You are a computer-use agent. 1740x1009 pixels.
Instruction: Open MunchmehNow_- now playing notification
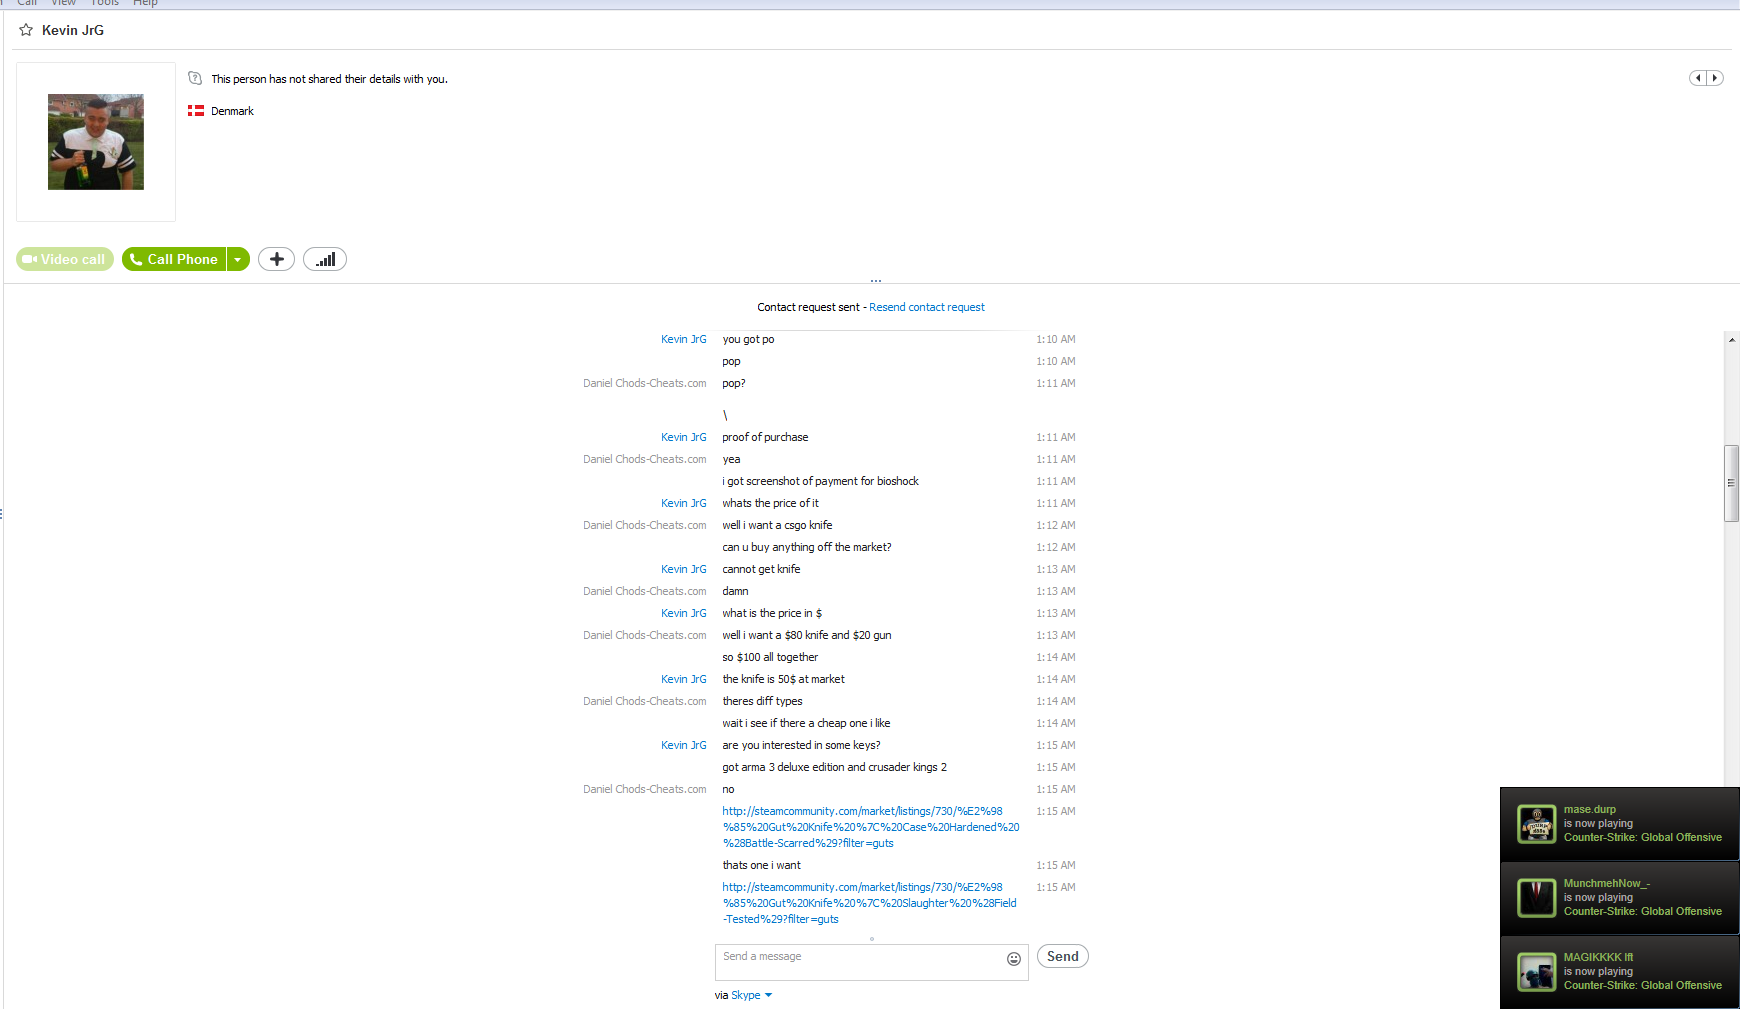[x=1620, y=898]
